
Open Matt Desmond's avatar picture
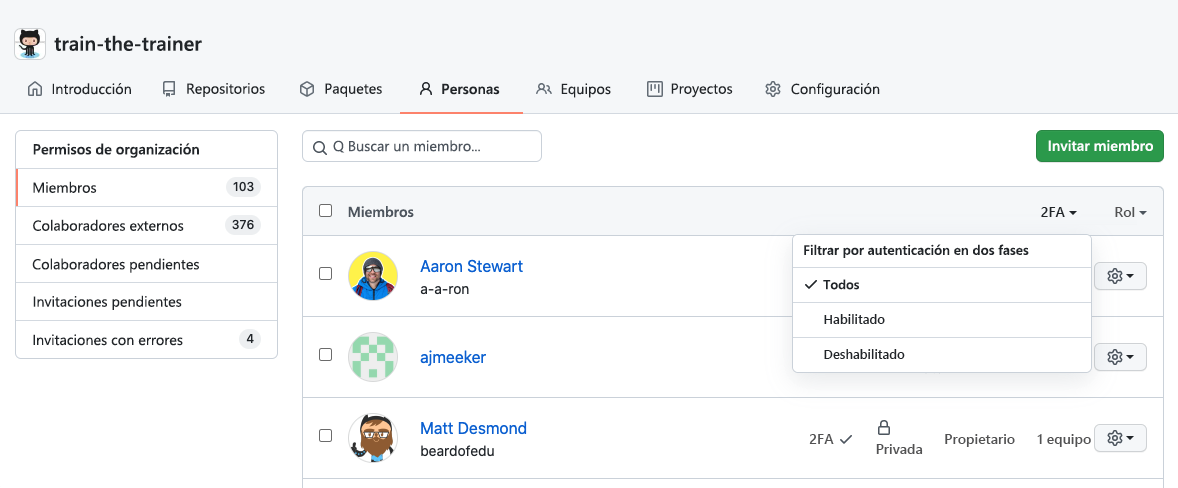coord(373,438)
